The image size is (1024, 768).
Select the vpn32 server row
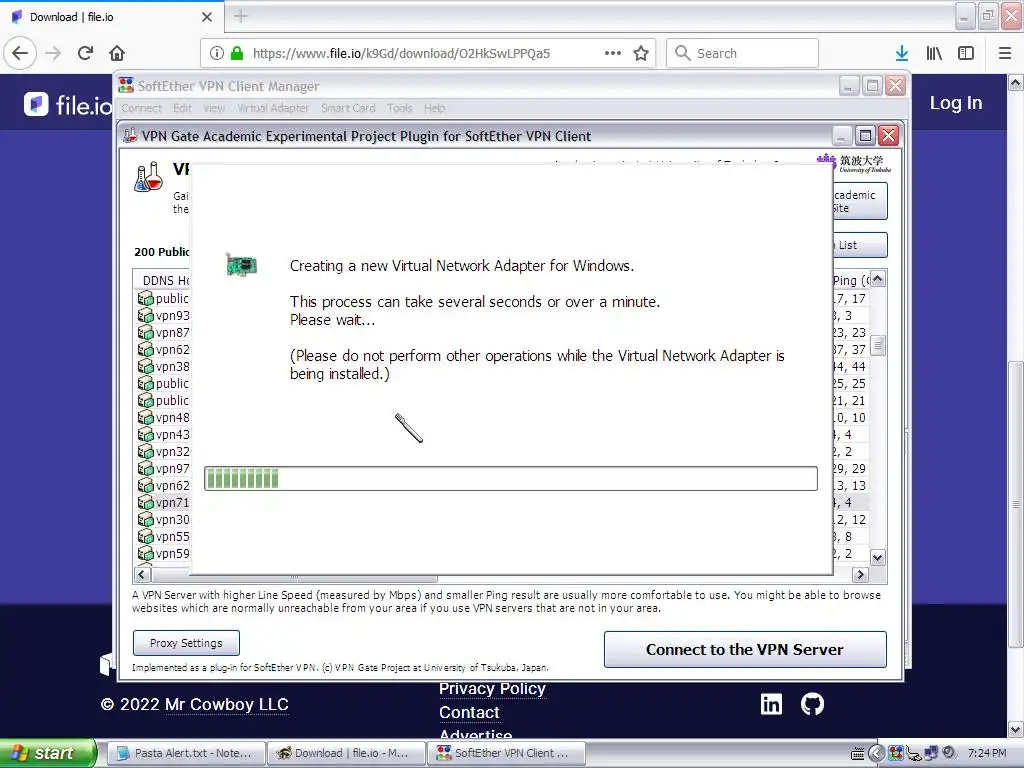(x=163, y=452)
